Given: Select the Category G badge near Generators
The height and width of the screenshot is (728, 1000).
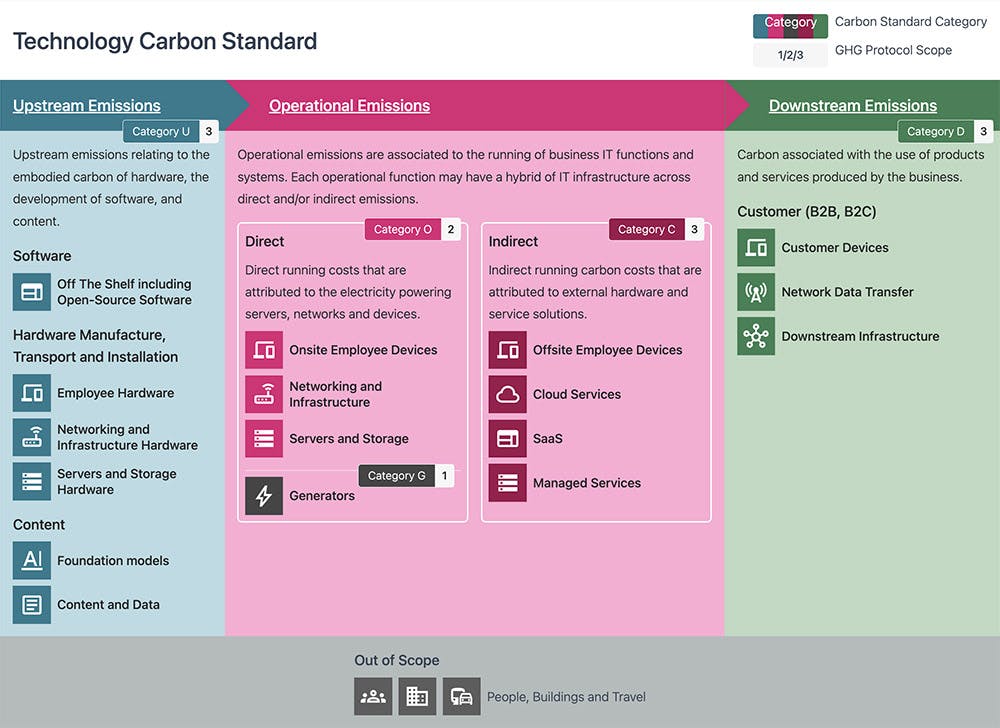Looking at the screenshot, I should [397, 475].
